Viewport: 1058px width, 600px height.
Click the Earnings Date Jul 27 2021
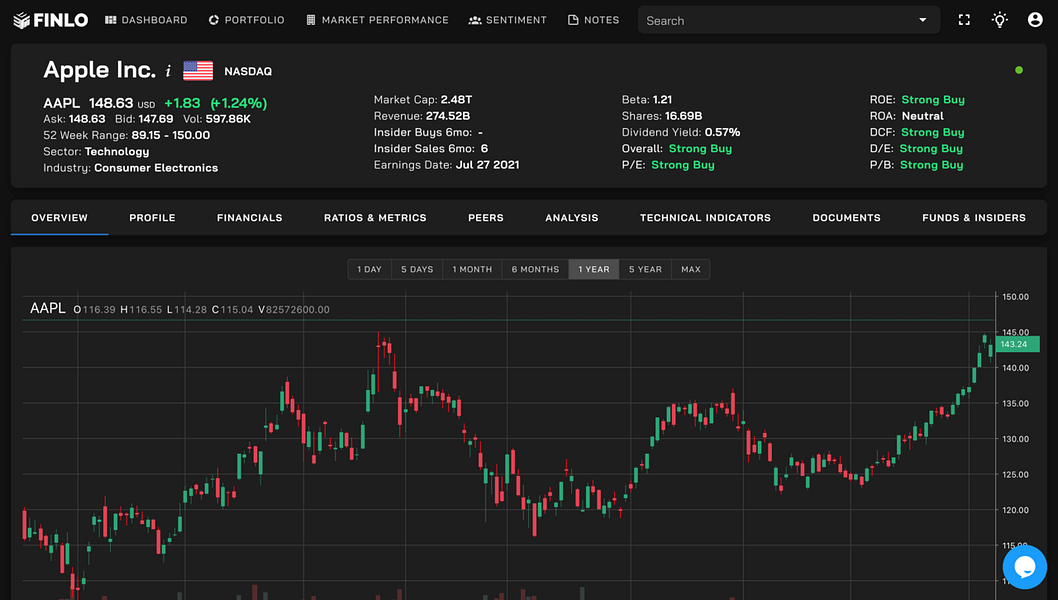click(x=487, y=165)
